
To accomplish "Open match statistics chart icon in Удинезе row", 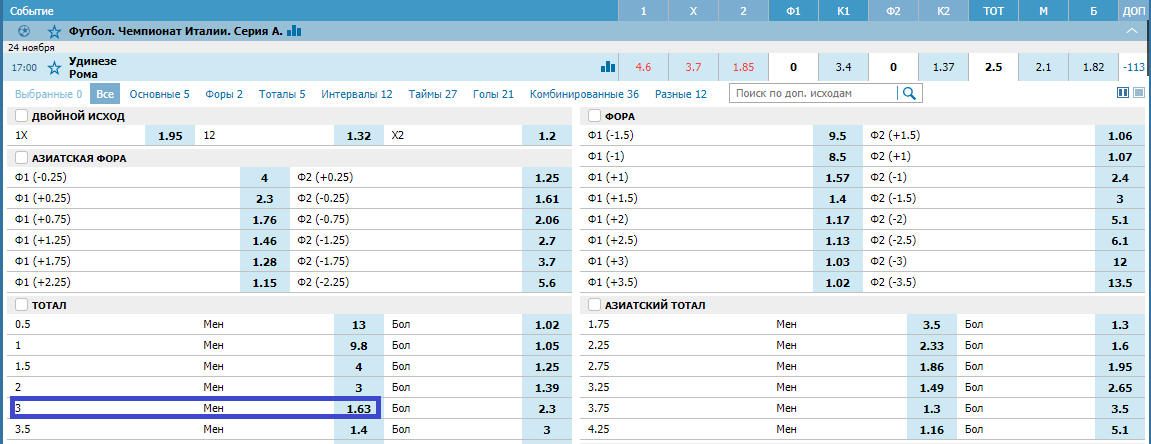I will [608, 67].
